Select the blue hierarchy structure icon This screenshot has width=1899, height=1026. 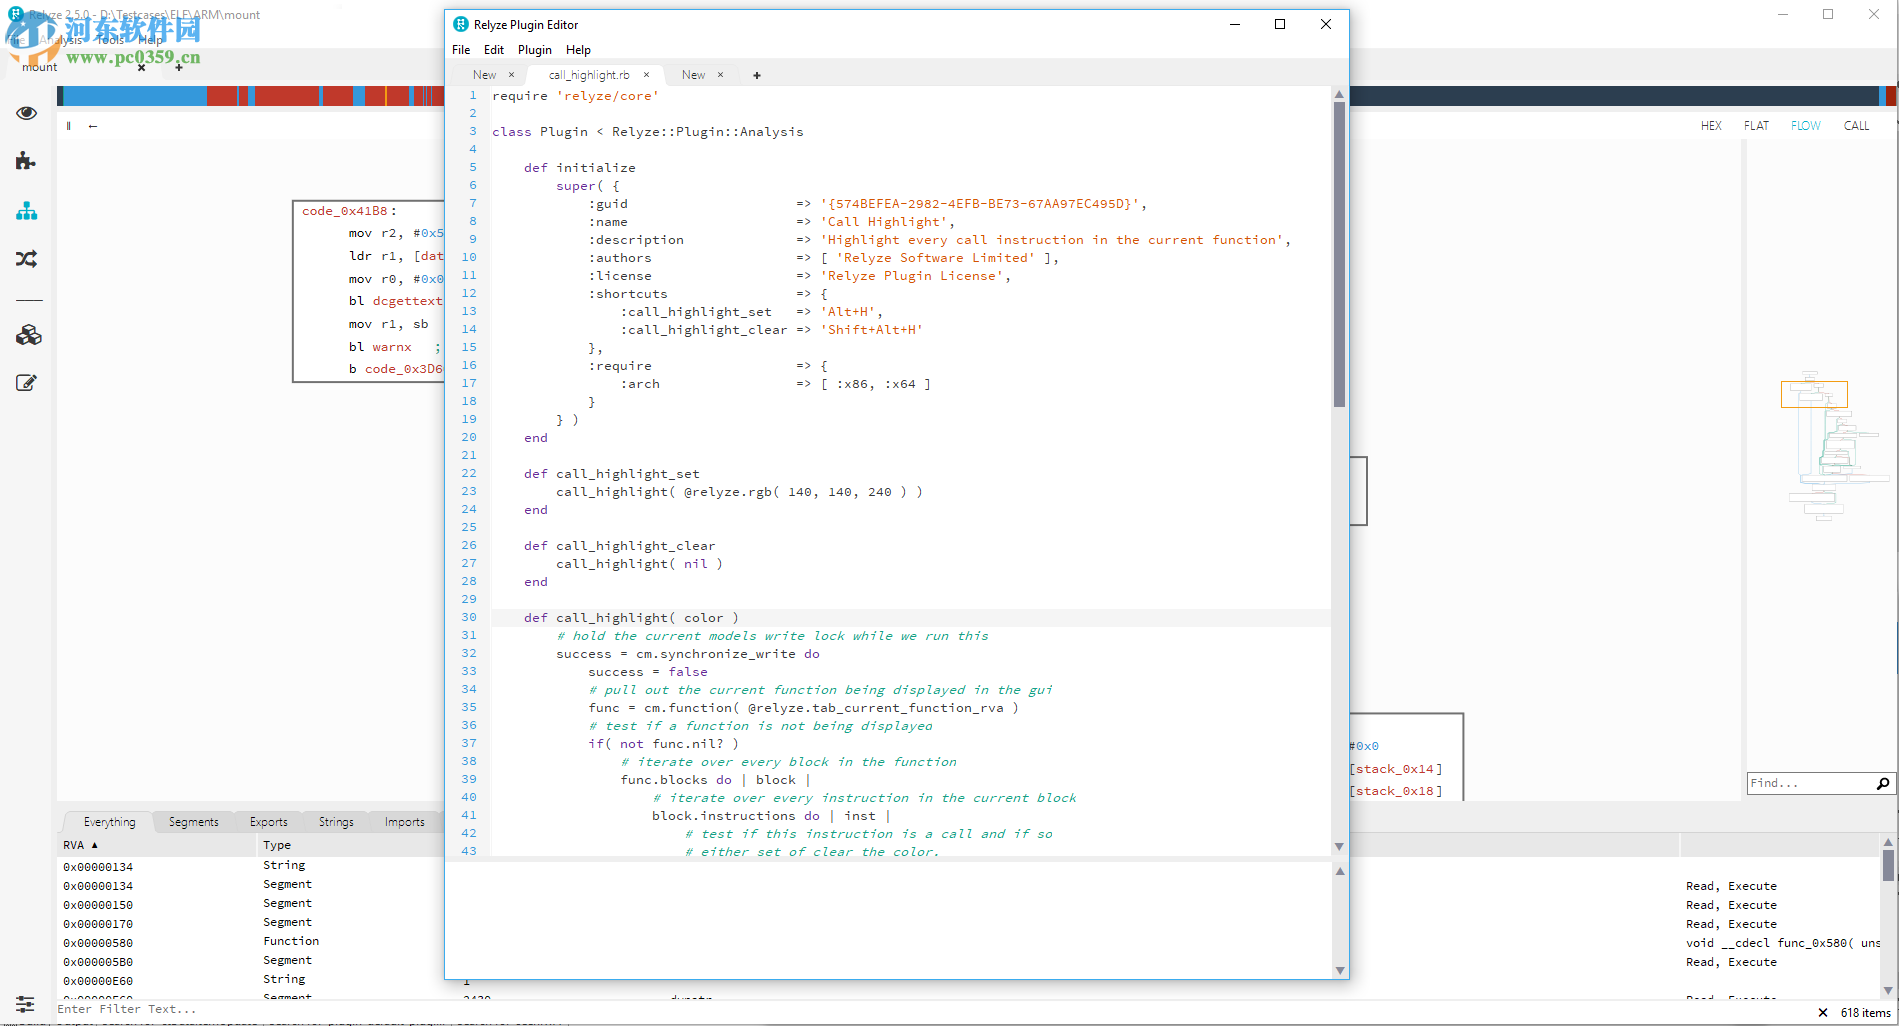tap(27, 211)
